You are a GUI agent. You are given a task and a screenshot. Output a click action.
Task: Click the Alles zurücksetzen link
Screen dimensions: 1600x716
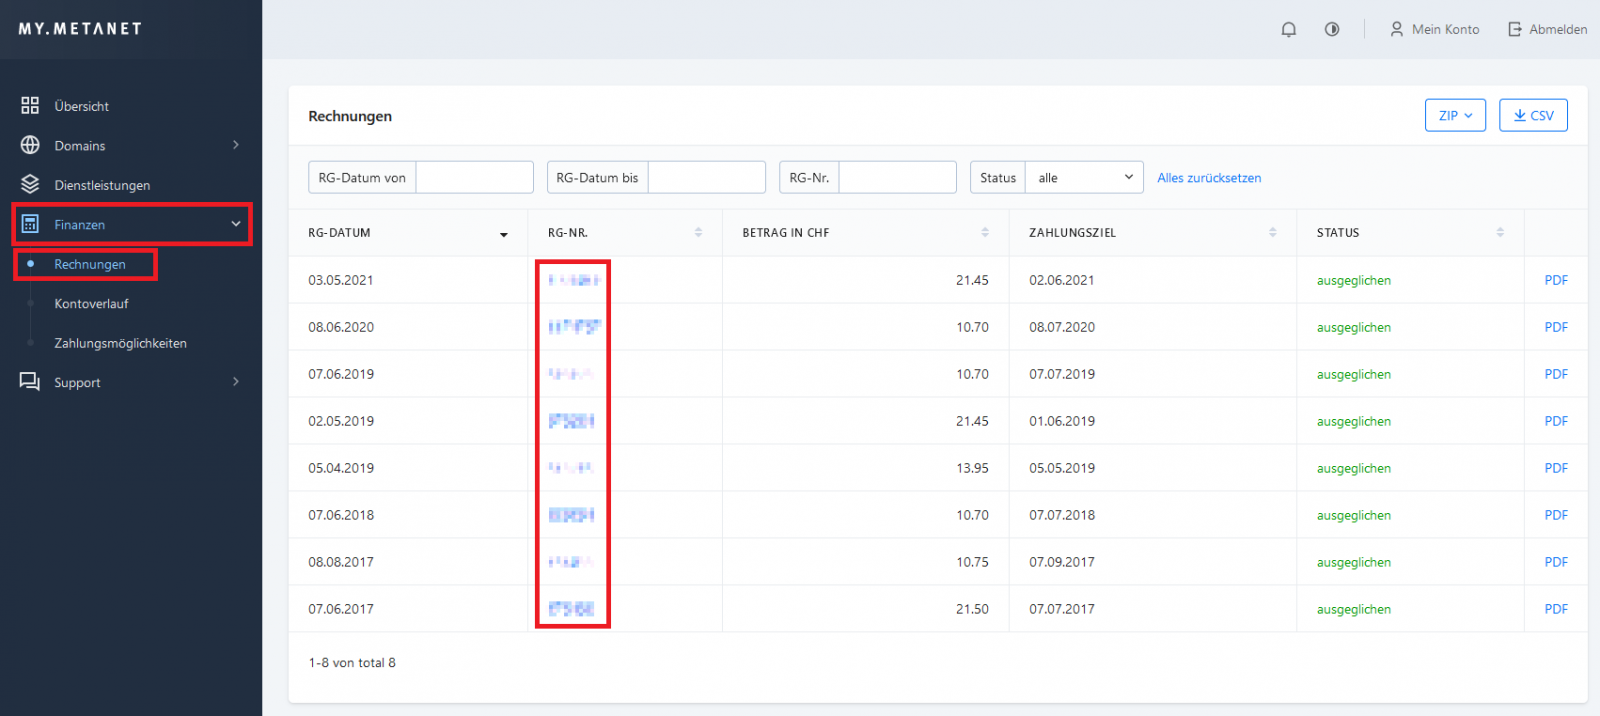pyautogui.click(x=1209, y=178)
